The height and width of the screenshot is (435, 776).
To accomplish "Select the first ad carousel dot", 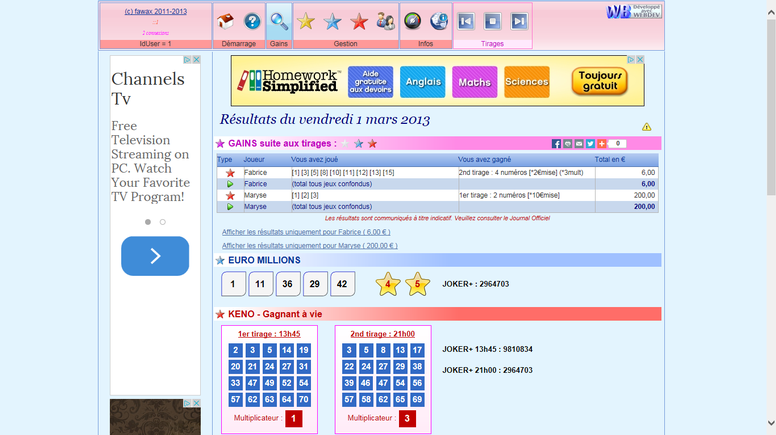I will point(148,222).
